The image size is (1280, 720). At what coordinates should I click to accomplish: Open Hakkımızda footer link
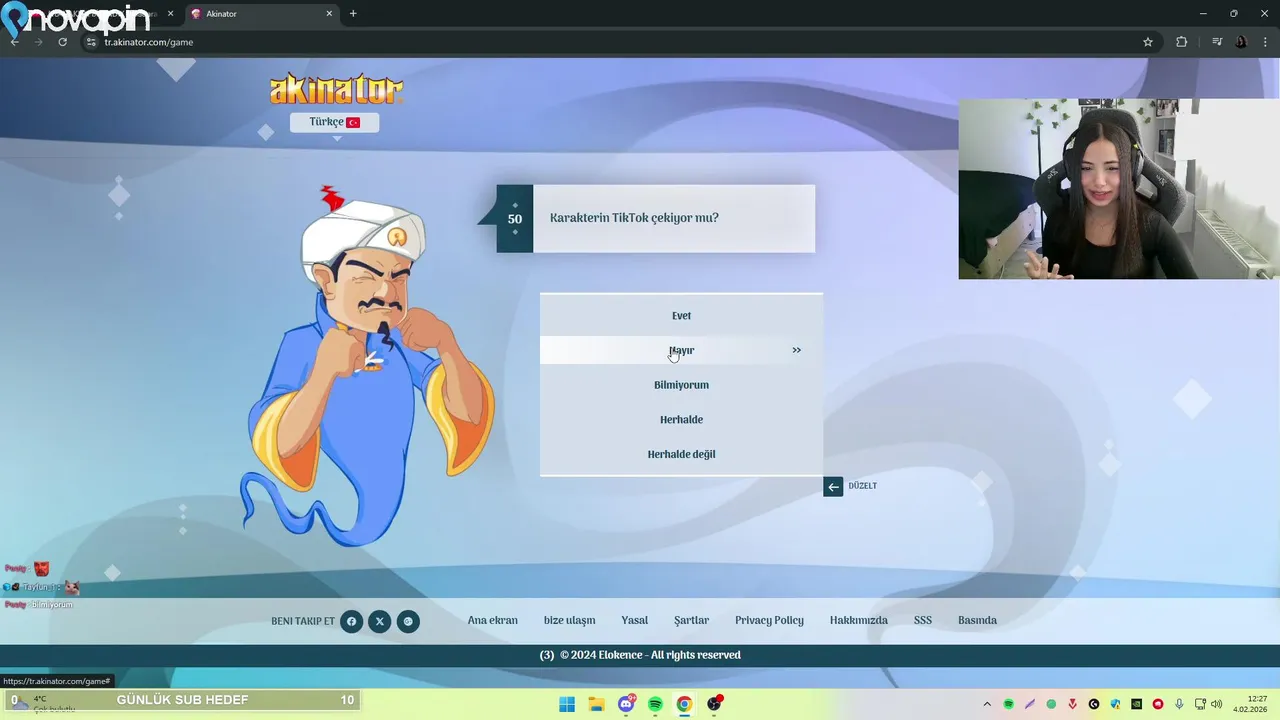click(859, 621)
